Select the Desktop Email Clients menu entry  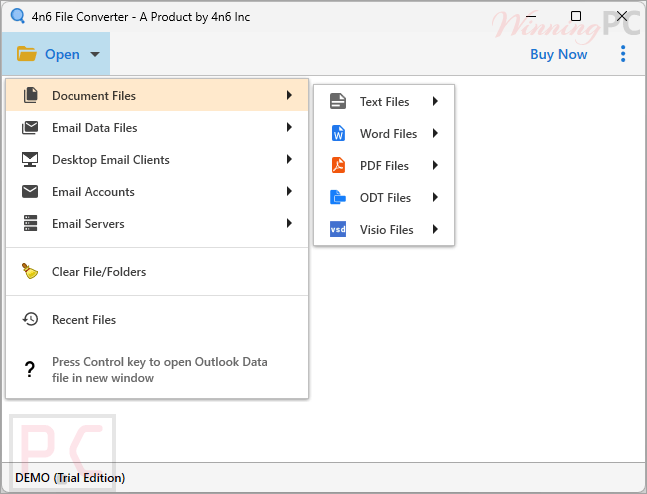157,160
